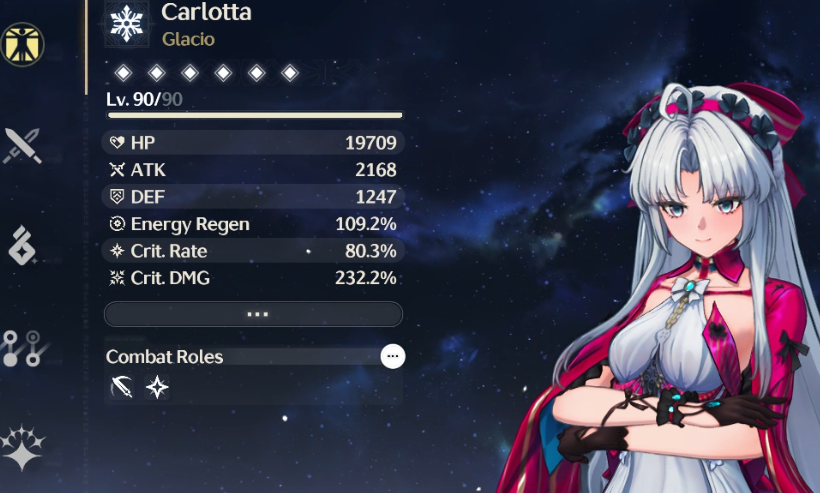The width and height of the screenshot is (820, 493).
Task: Click the Crit. Rate stat row
Action: 253,251
